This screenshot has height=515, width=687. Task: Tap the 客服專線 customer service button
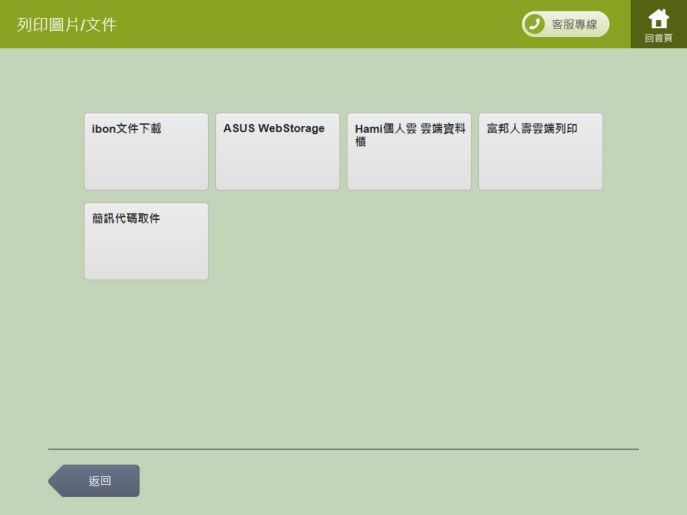click(x=565, y=24)
